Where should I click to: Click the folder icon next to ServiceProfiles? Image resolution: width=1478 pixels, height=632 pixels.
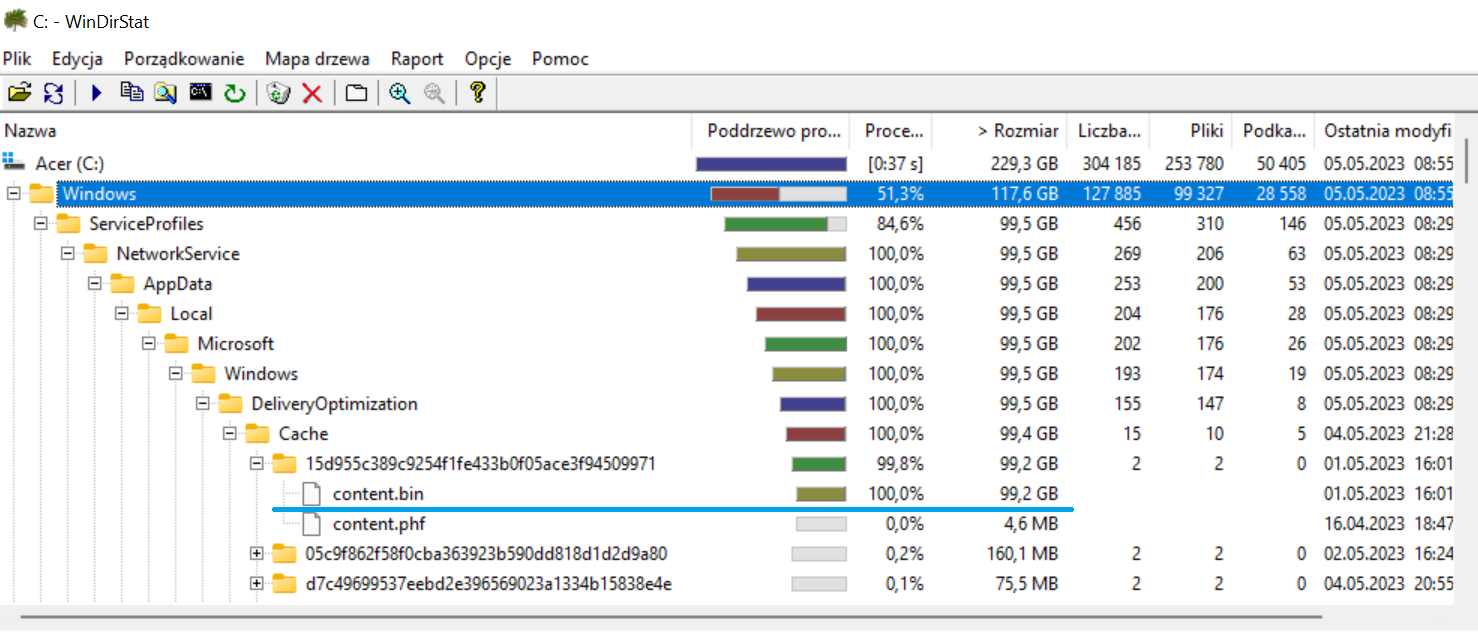tap(69, 223)
